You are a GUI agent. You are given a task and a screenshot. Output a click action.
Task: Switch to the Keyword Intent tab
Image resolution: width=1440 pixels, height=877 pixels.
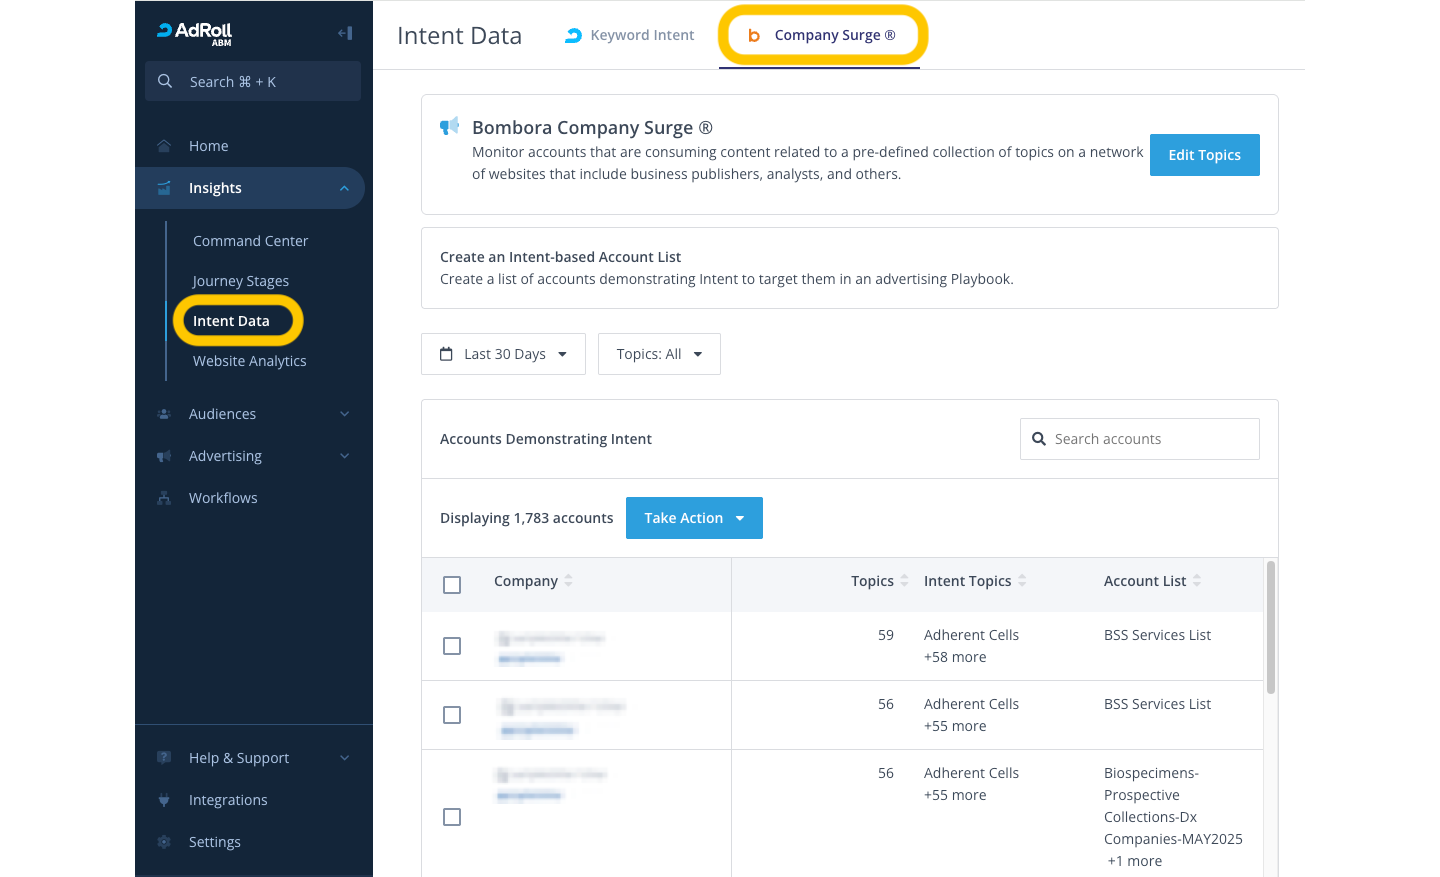pyautogui.click(x=630, y=35)
